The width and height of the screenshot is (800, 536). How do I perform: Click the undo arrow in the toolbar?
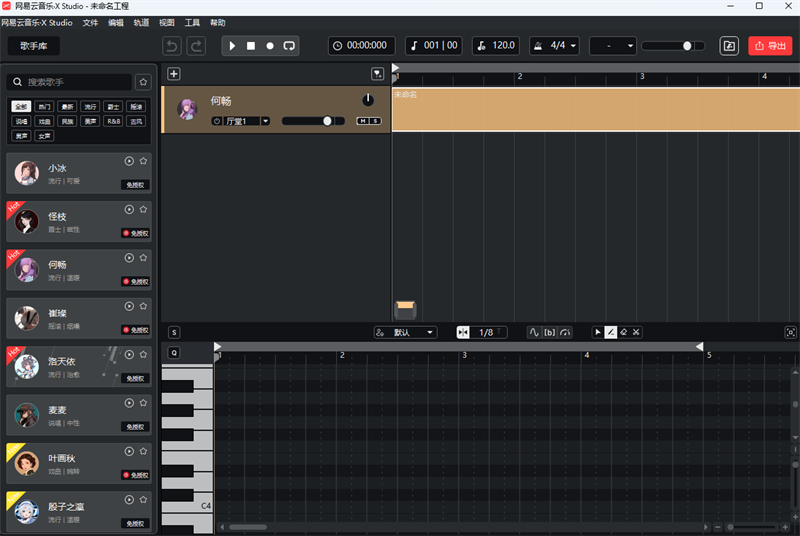pos(173,46)
